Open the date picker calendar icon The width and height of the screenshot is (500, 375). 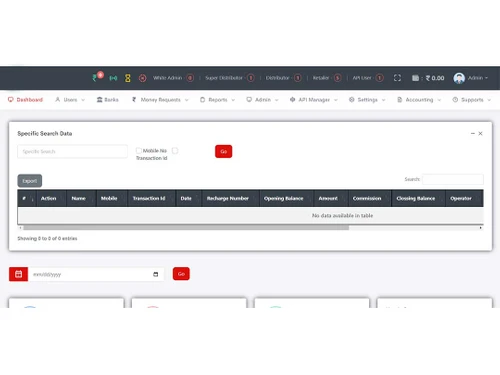[x=156, y=274]
